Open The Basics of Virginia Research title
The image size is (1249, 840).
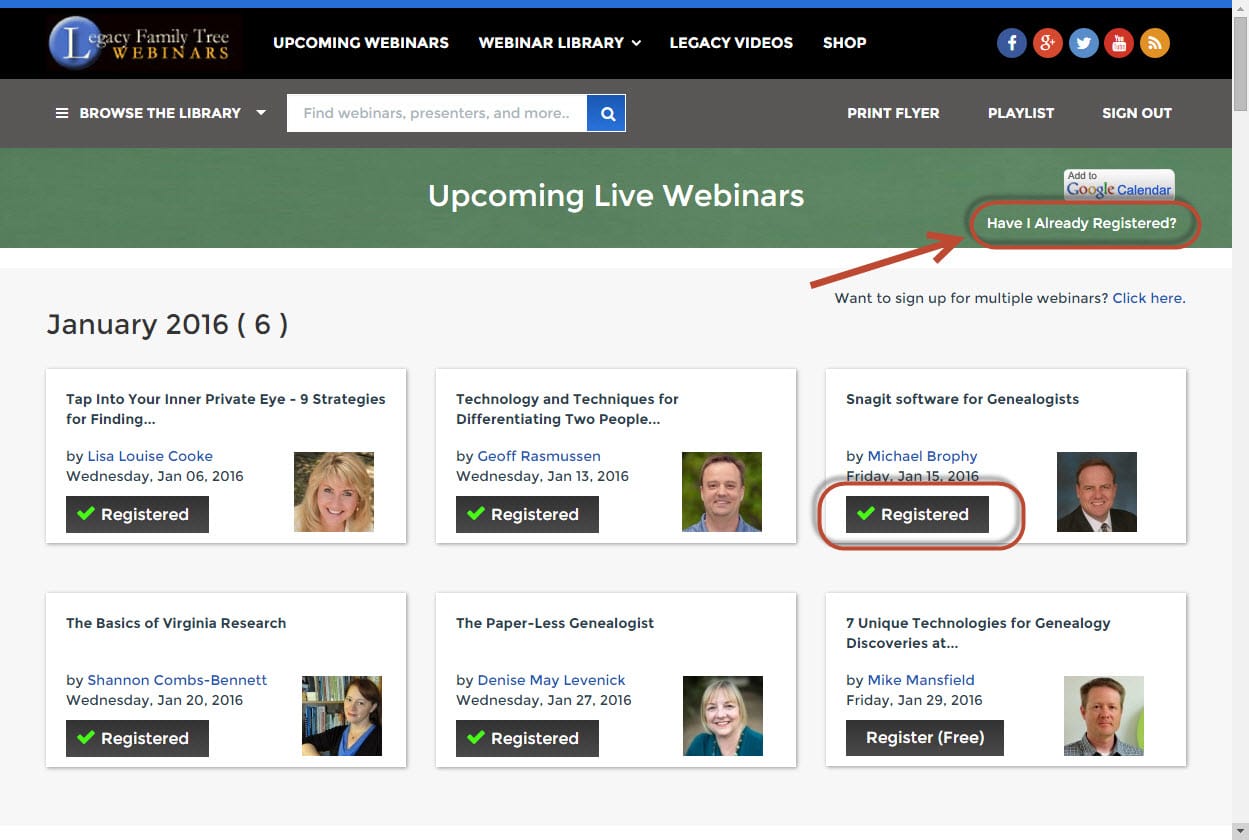[x=176, y=623]
